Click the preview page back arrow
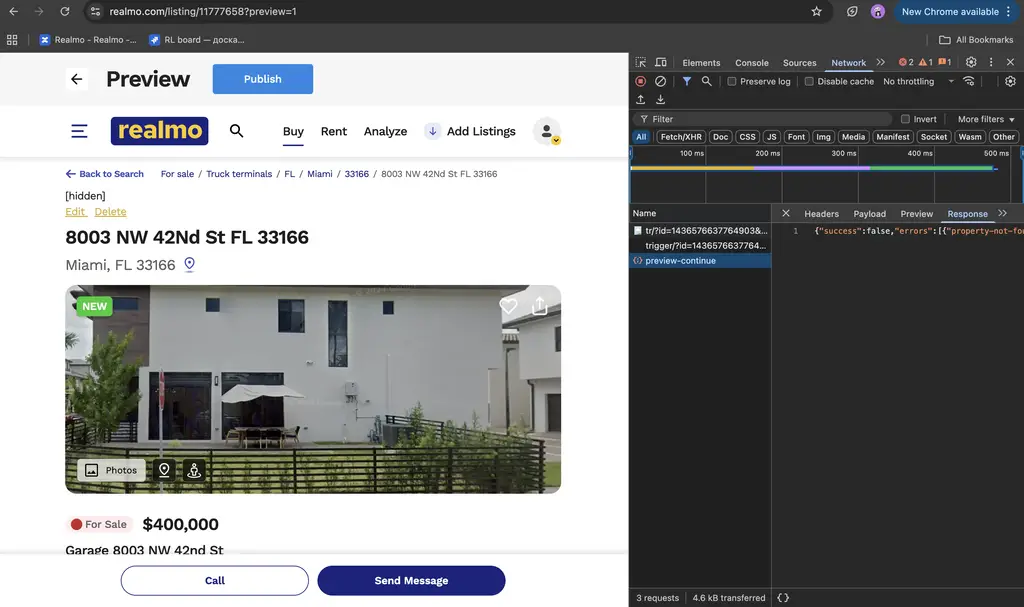 [77, 79]
